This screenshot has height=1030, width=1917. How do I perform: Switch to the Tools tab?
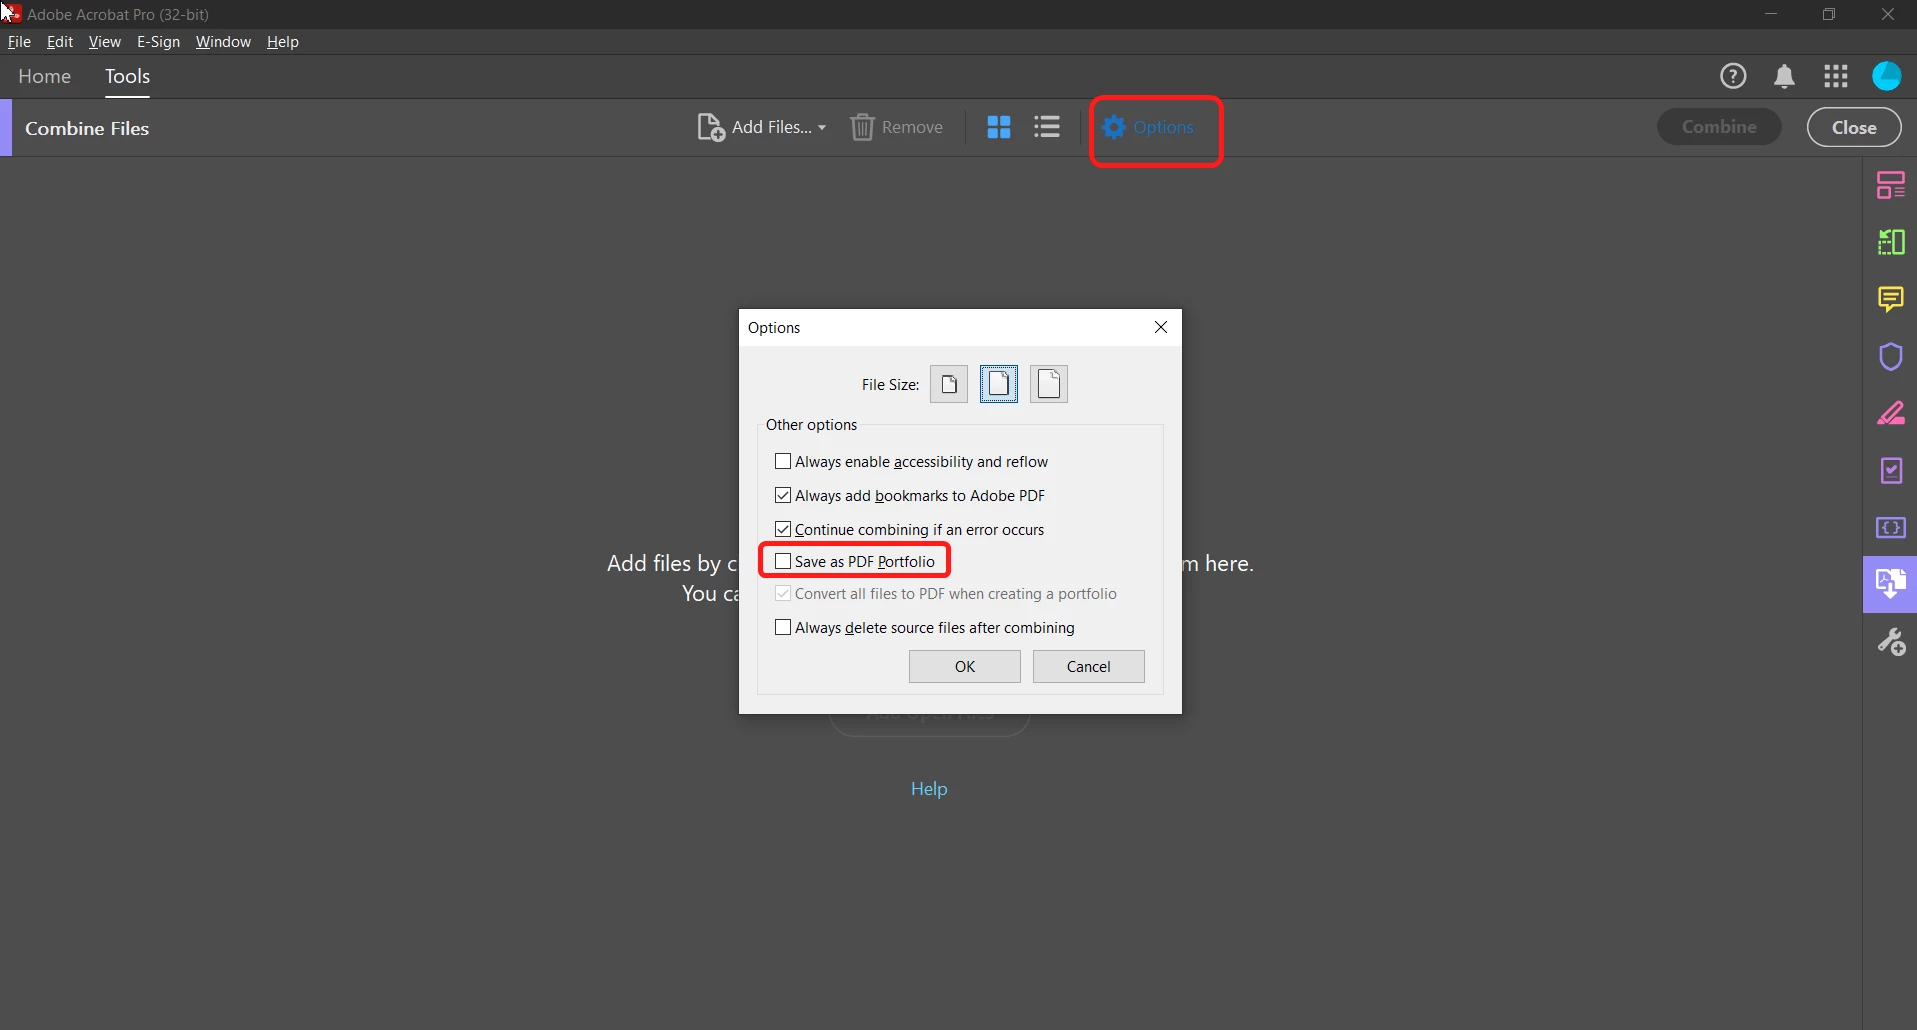[127, 76]
